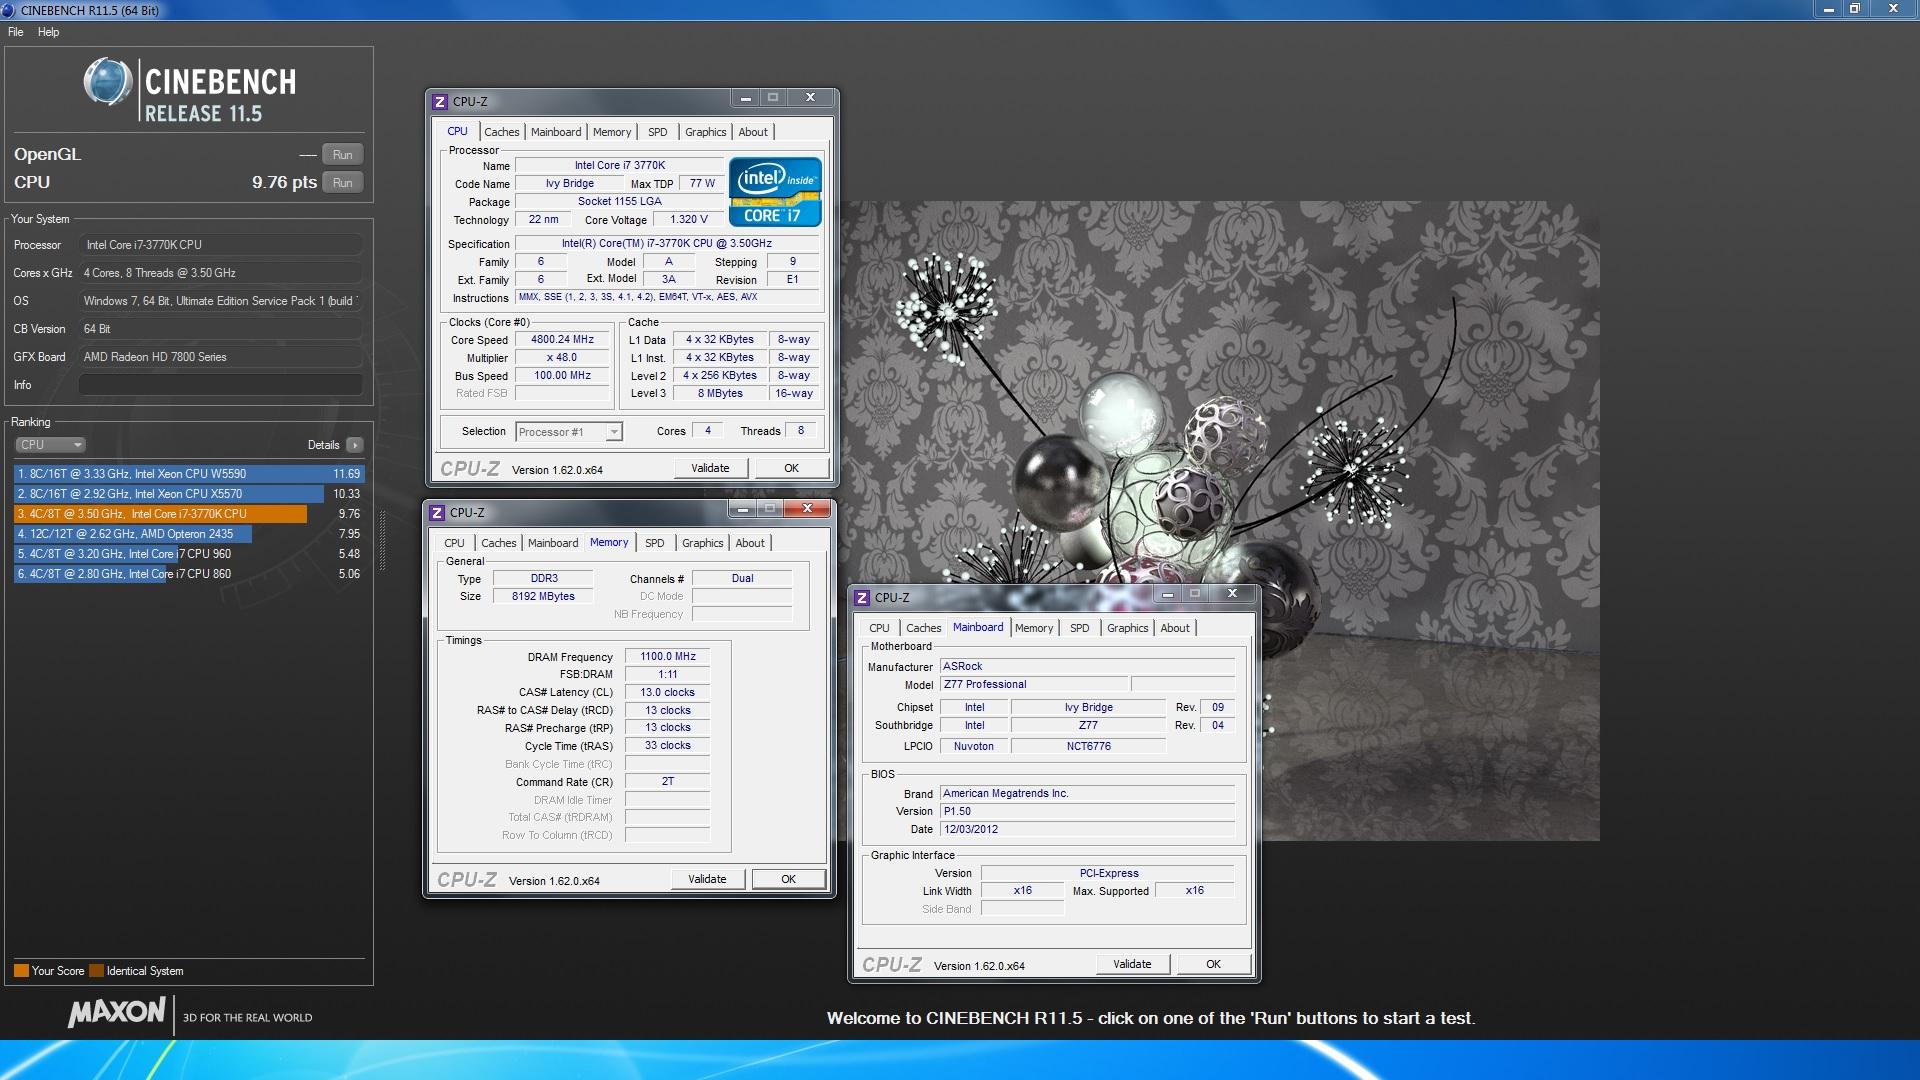This screenshot has width=1920, height=1080.
Task: Open the Help menu
Action: click(x=48, y=32)
